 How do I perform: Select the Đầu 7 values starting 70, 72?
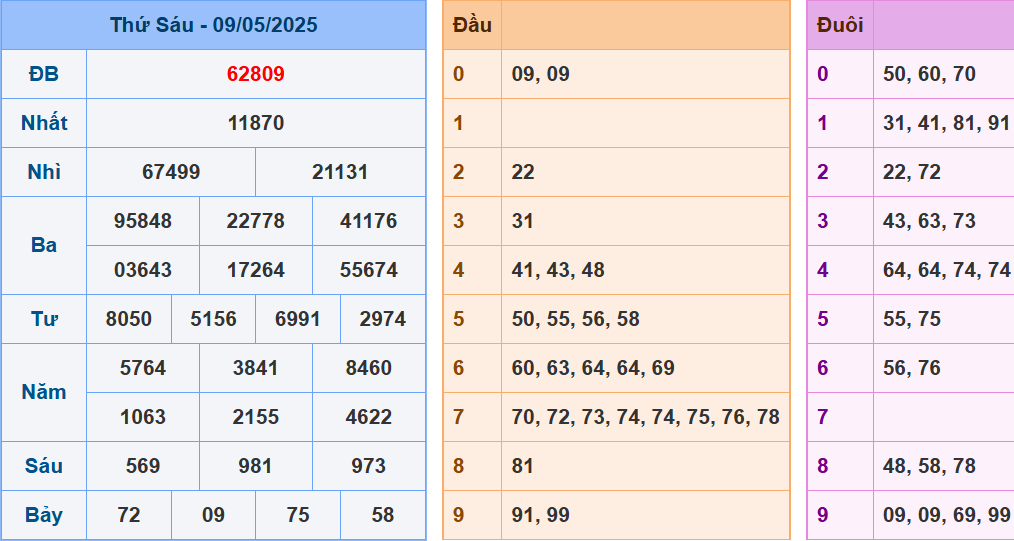tap(645, 418)
